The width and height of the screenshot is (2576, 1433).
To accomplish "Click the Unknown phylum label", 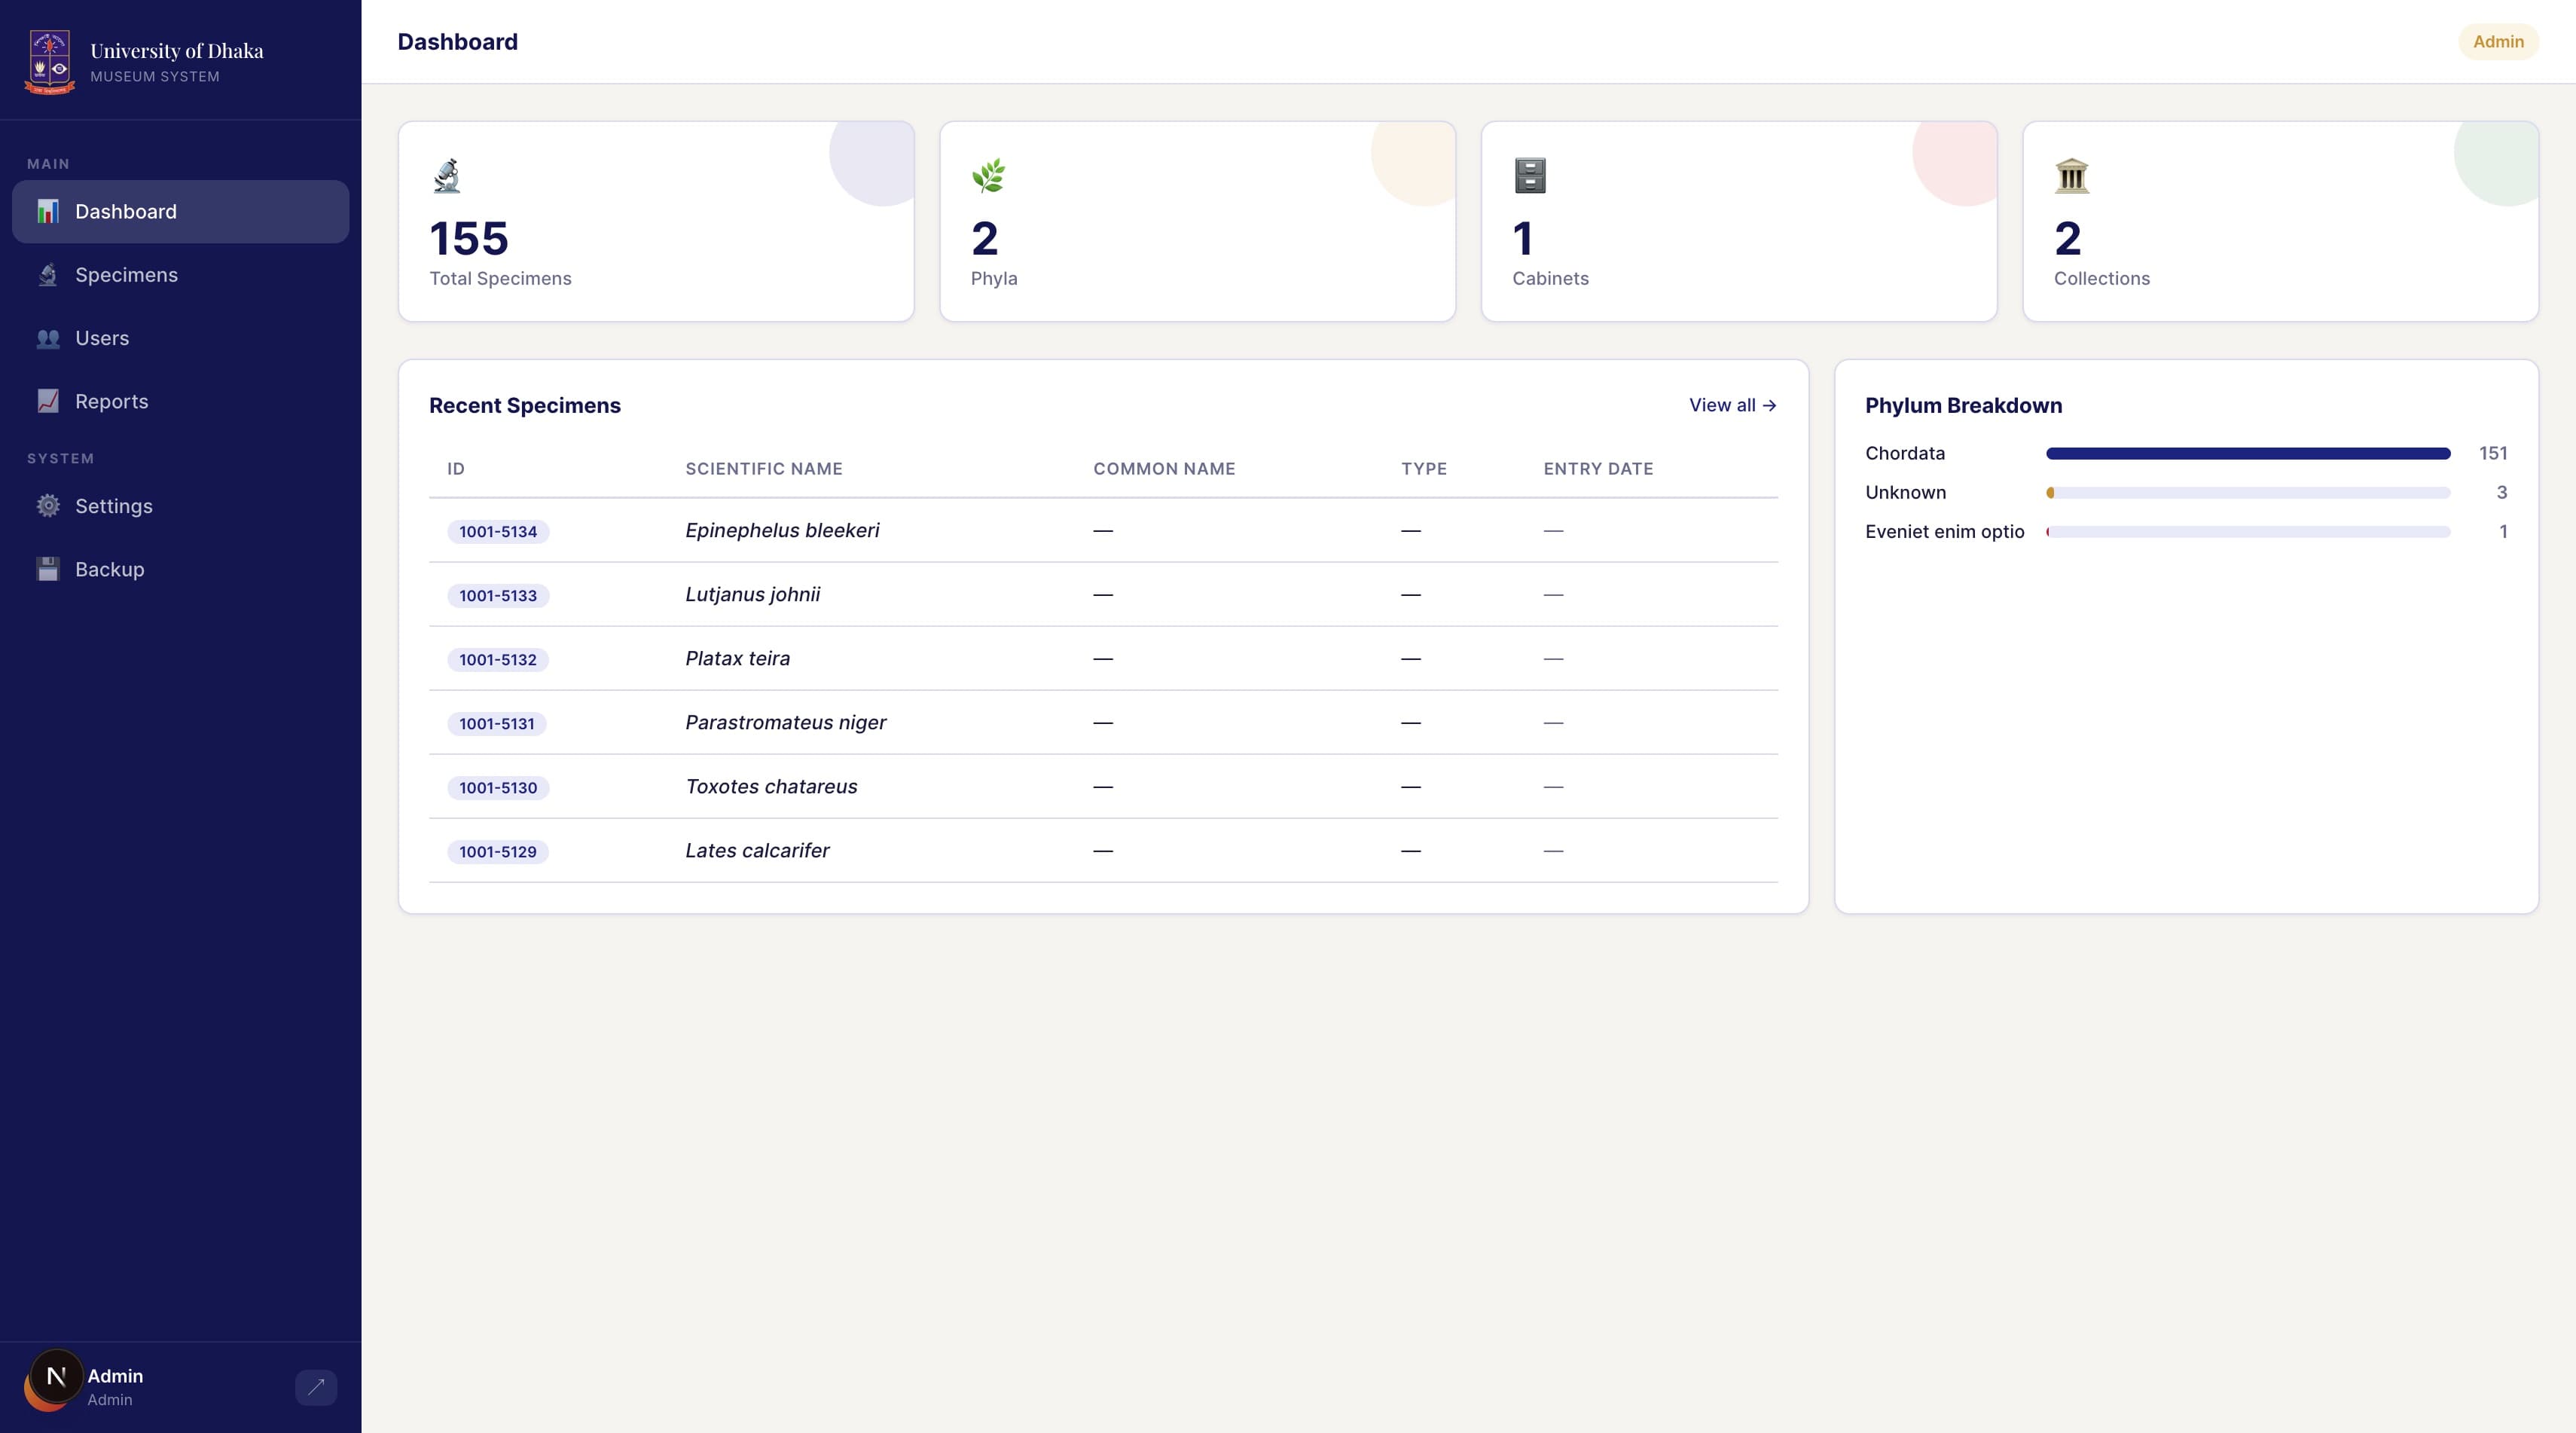I will pos(1905,492).
